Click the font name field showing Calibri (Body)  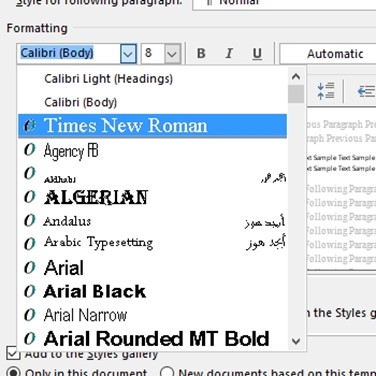(x=69, y=53)
